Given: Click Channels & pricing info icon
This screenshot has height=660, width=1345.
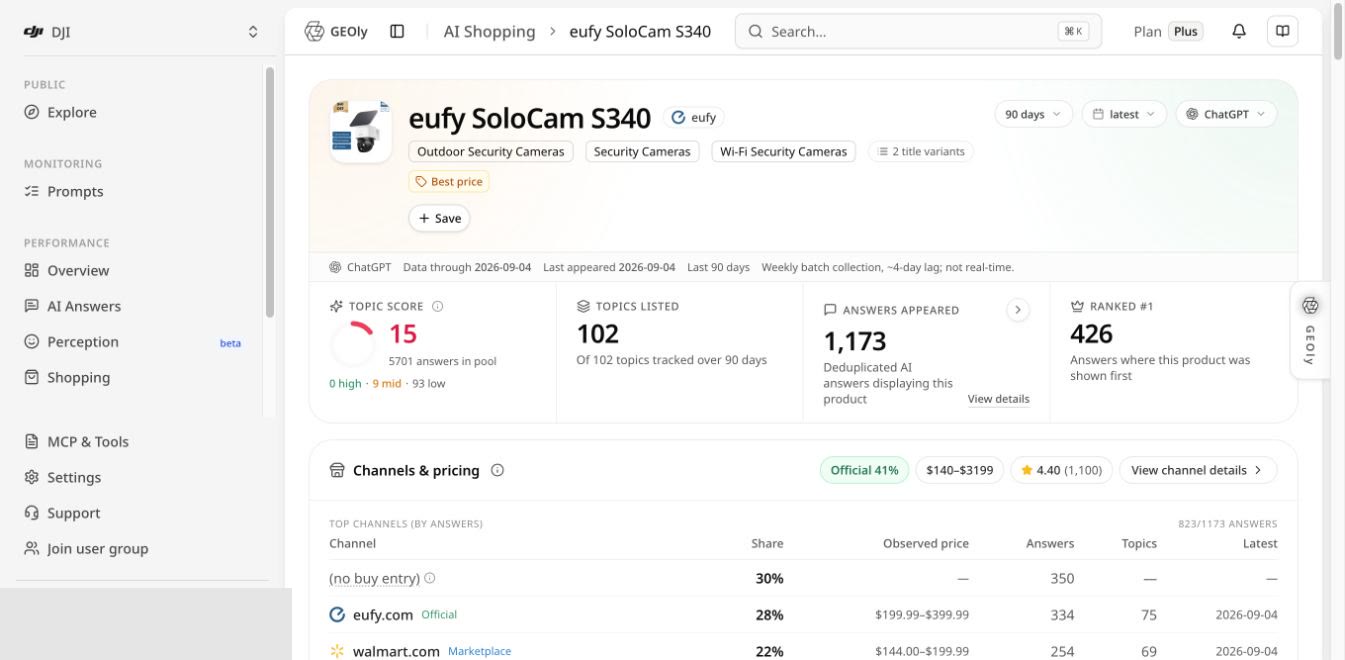Looking at the screenshot, I should click(497, 470).
